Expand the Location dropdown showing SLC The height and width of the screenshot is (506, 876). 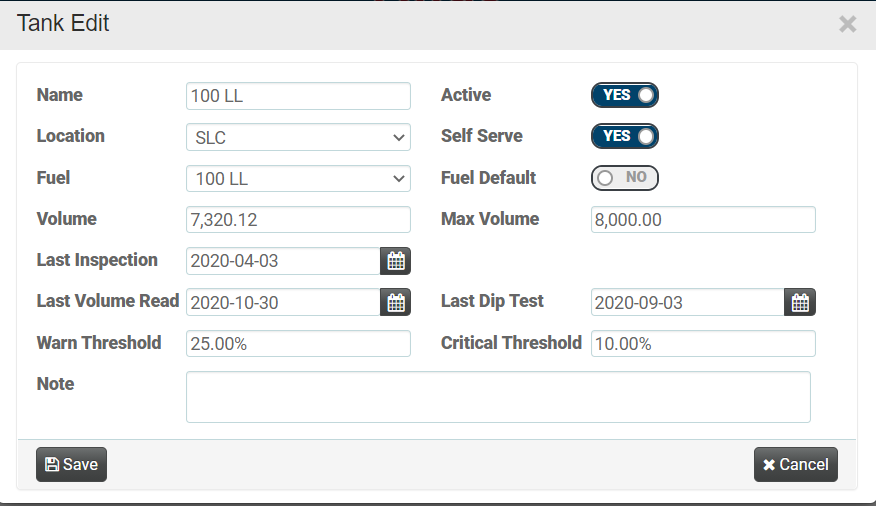tap(298, 137)
